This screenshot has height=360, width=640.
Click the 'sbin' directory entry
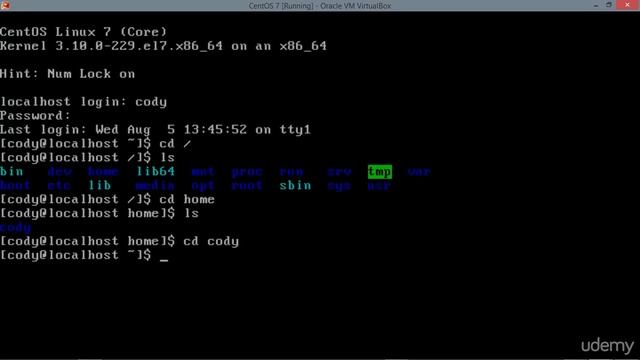pos(295,185)
